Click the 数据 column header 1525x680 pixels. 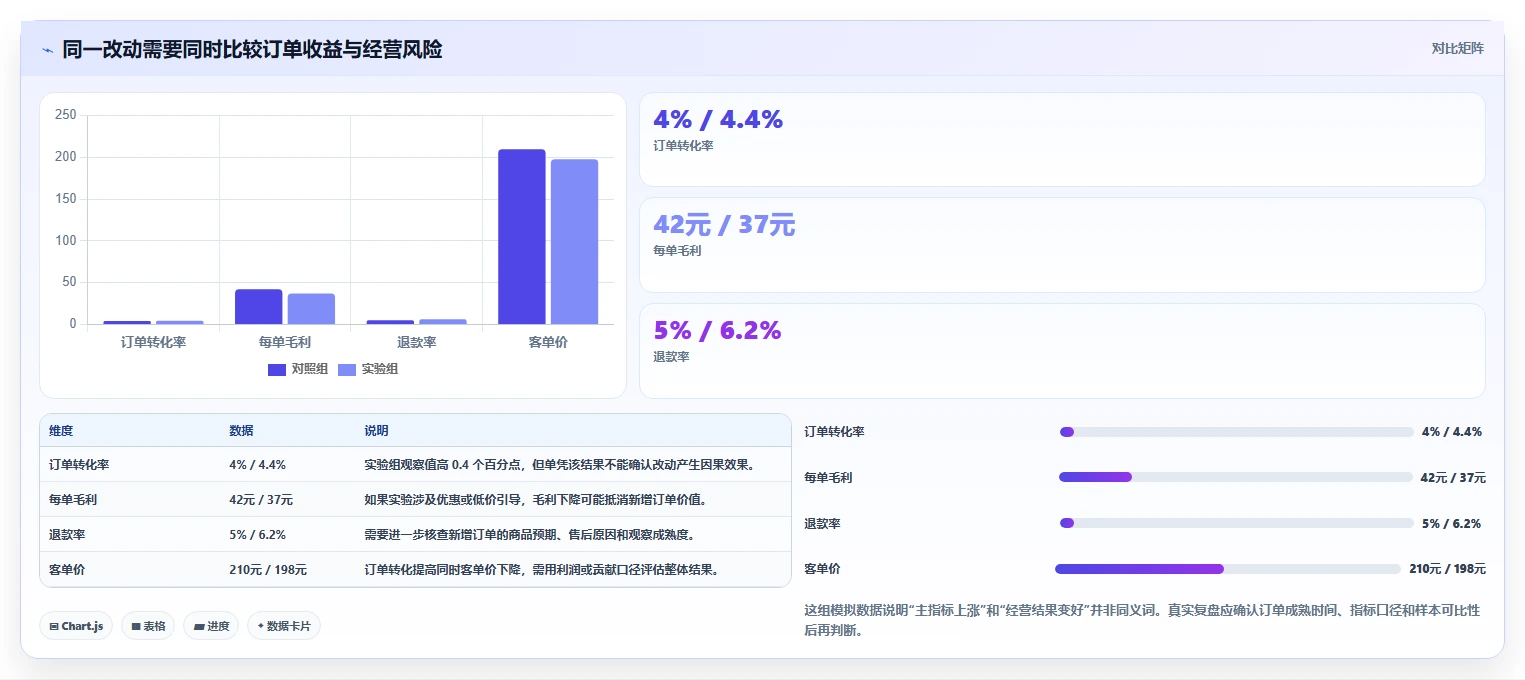click(x=241, y=431)
